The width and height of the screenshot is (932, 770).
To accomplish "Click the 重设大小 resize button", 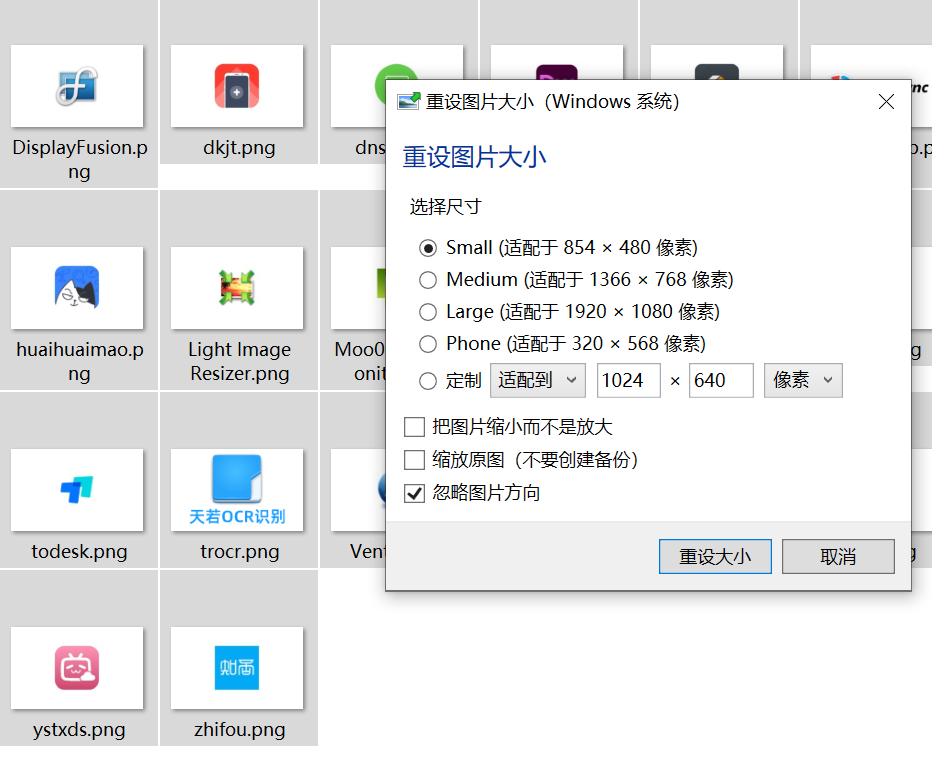I will tap(715, 557).
